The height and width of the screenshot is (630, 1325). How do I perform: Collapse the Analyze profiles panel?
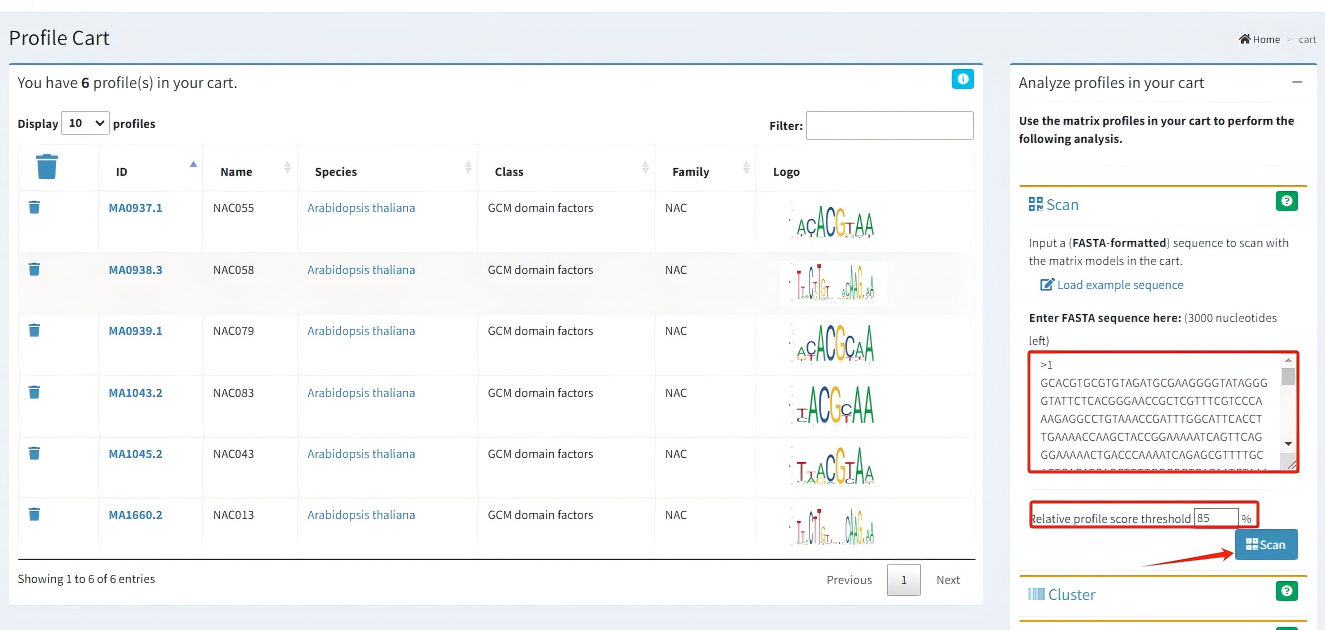tap(1297, 82)
